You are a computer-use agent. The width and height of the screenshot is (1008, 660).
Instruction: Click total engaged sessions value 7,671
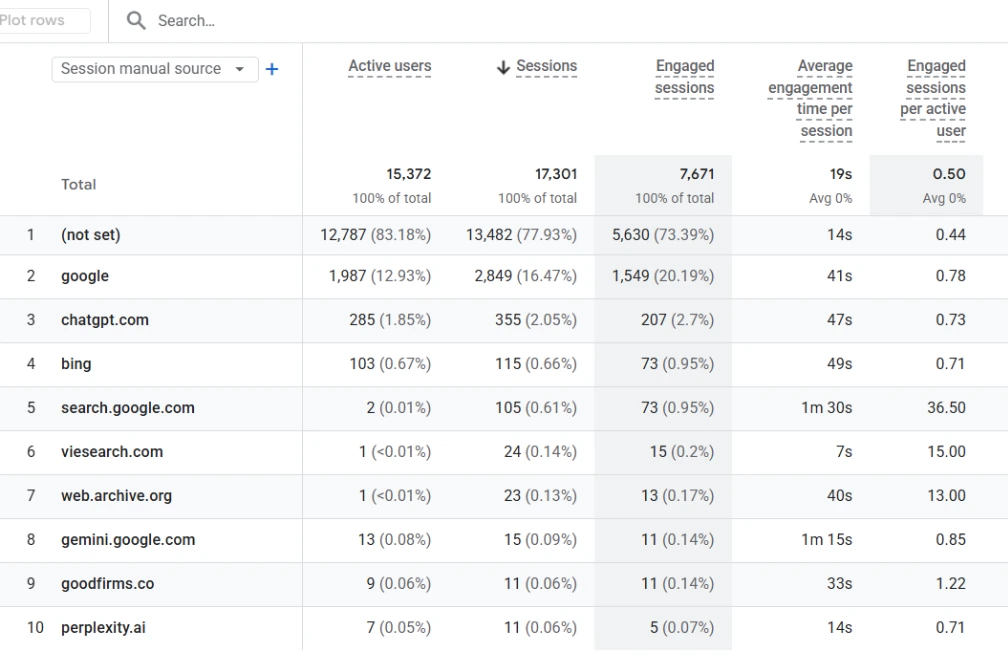697,174
